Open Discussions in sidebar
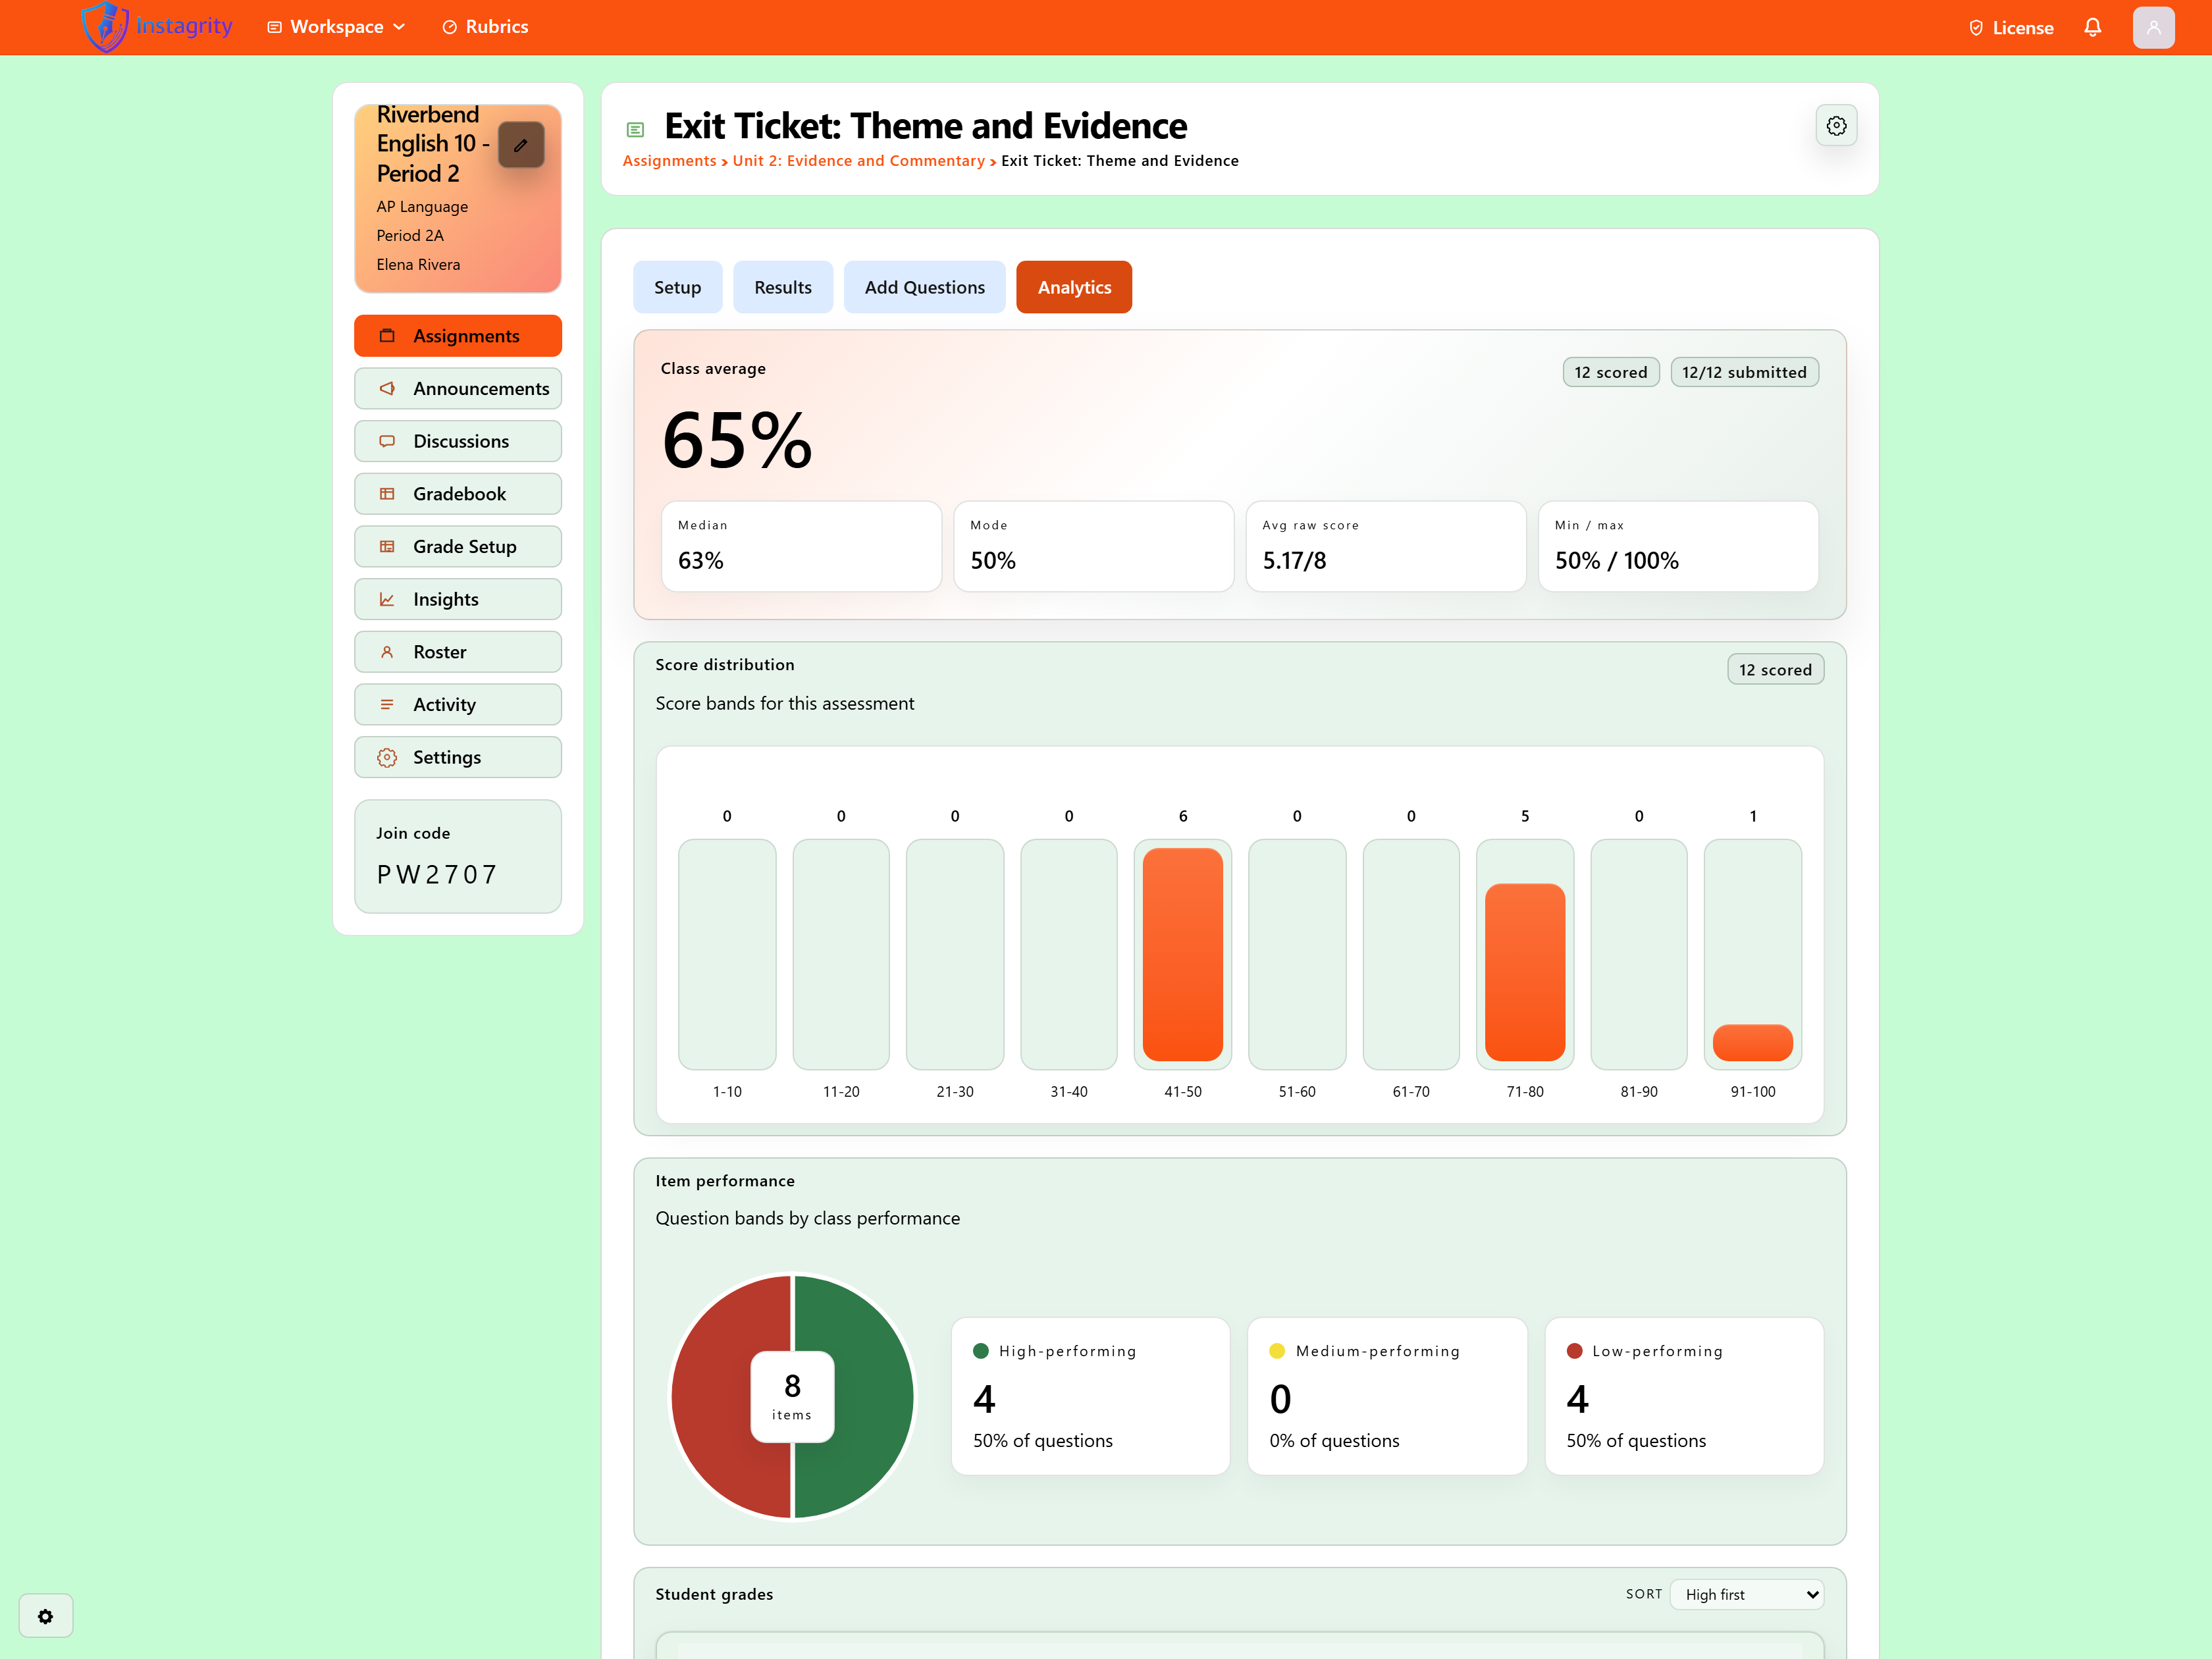 (x=458, y=441)
